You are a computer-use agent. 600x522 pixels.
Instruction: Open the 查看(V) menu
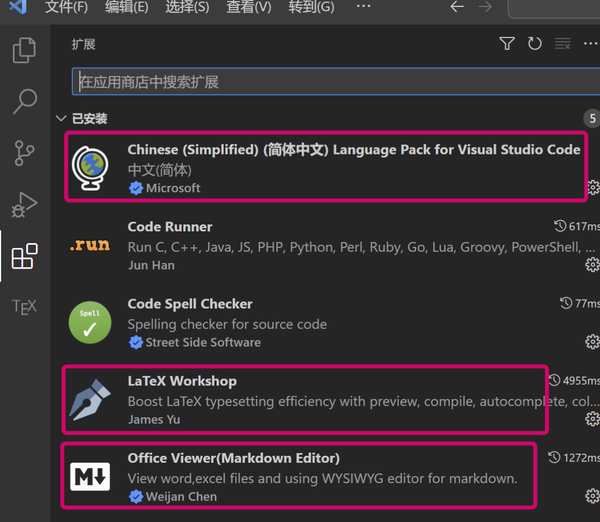pyautogui.click(x=249, y=7)
